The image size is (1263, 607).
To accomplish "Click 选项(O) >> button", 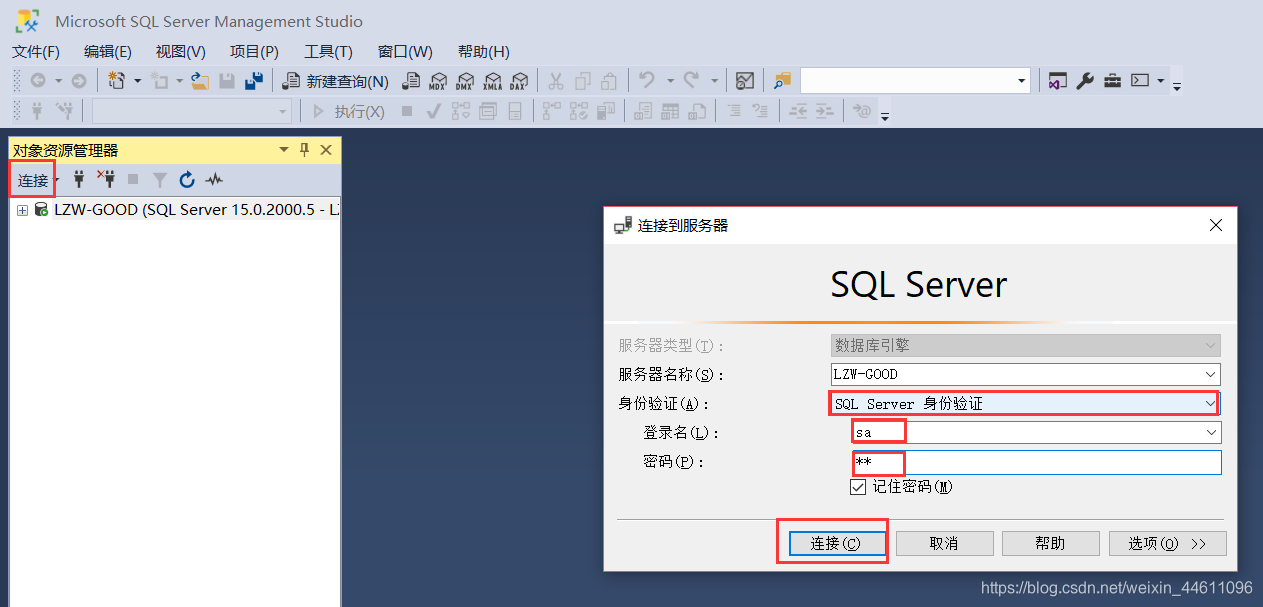I will 1167,543.
